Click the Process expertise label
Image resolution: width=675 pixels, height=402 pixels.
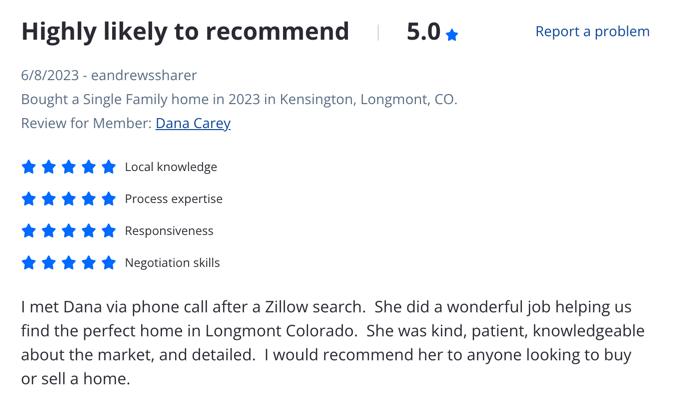pyautogui.click(x=173, y=199)
